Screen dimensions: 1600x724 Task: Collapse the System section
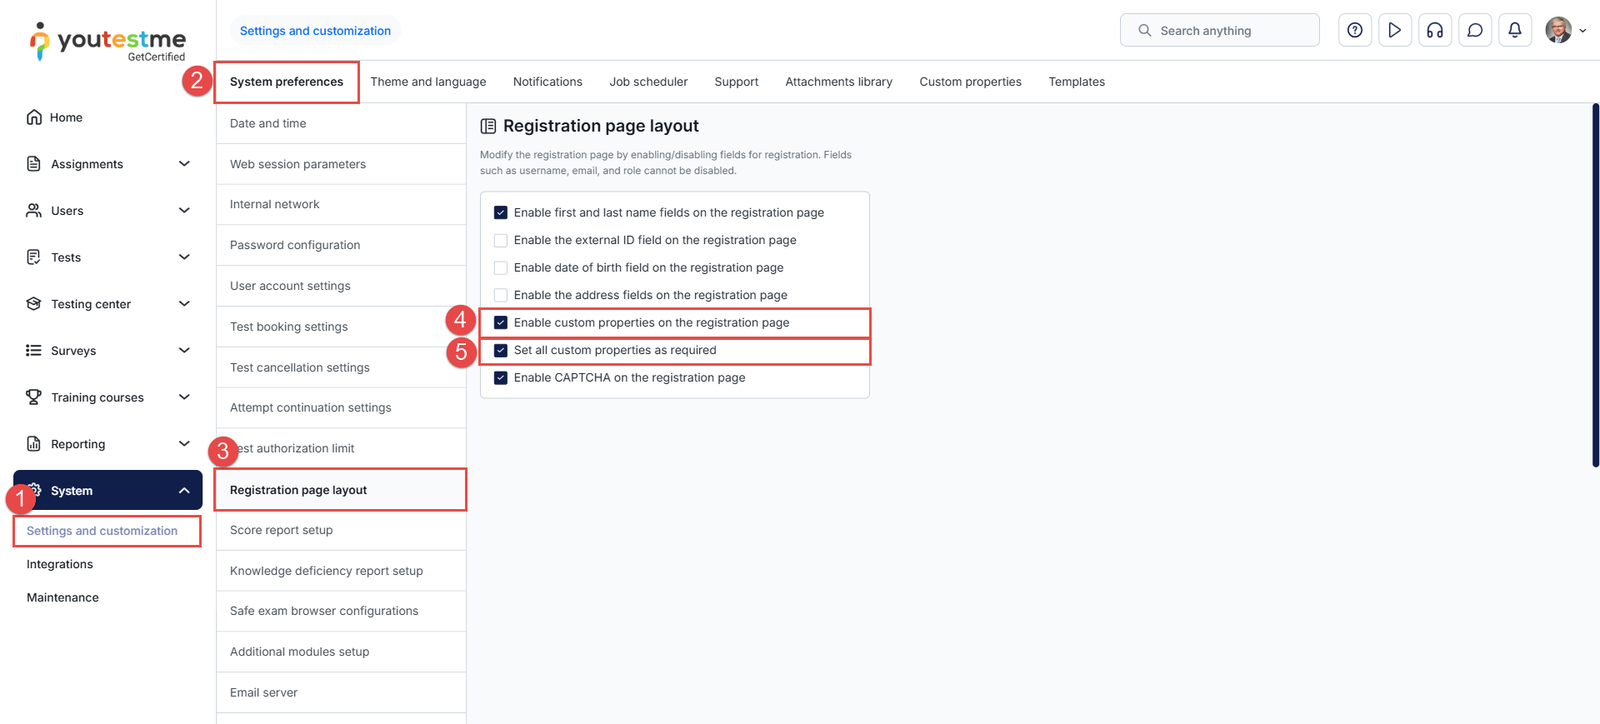tap(184, 490)
